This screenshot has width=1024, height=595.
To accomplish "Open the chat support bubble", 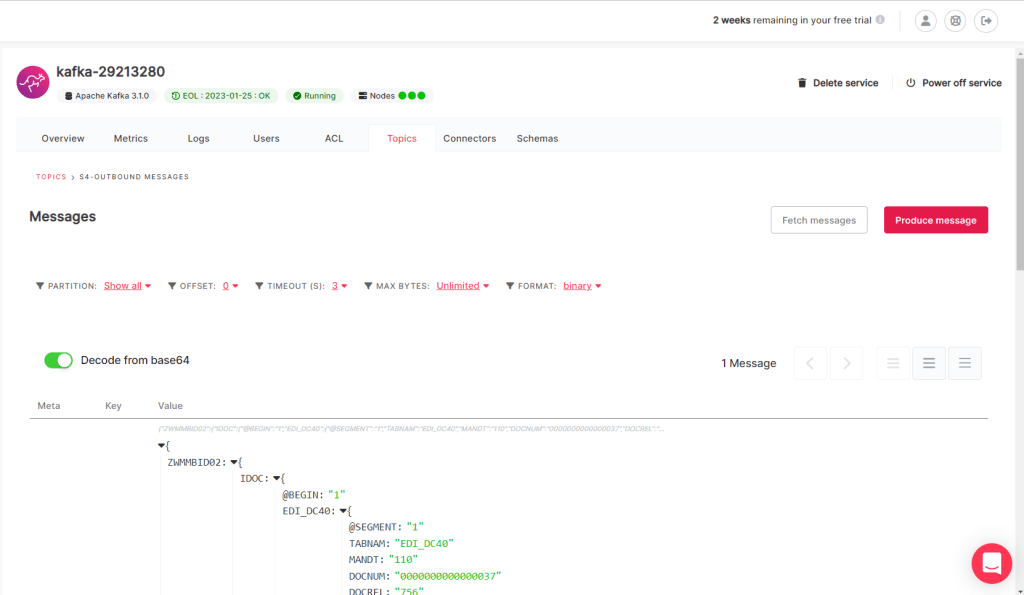I will pyautogui.click(x=991, y=564).
